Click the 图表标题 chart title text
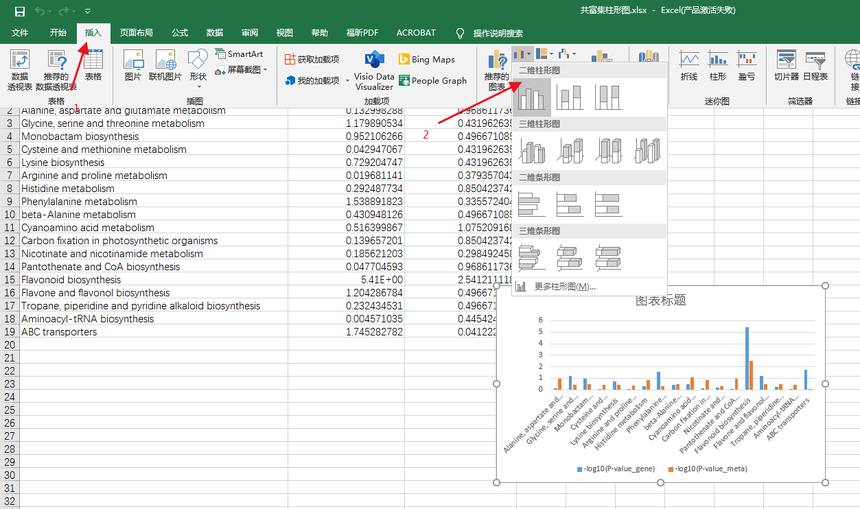 [661, 300]
